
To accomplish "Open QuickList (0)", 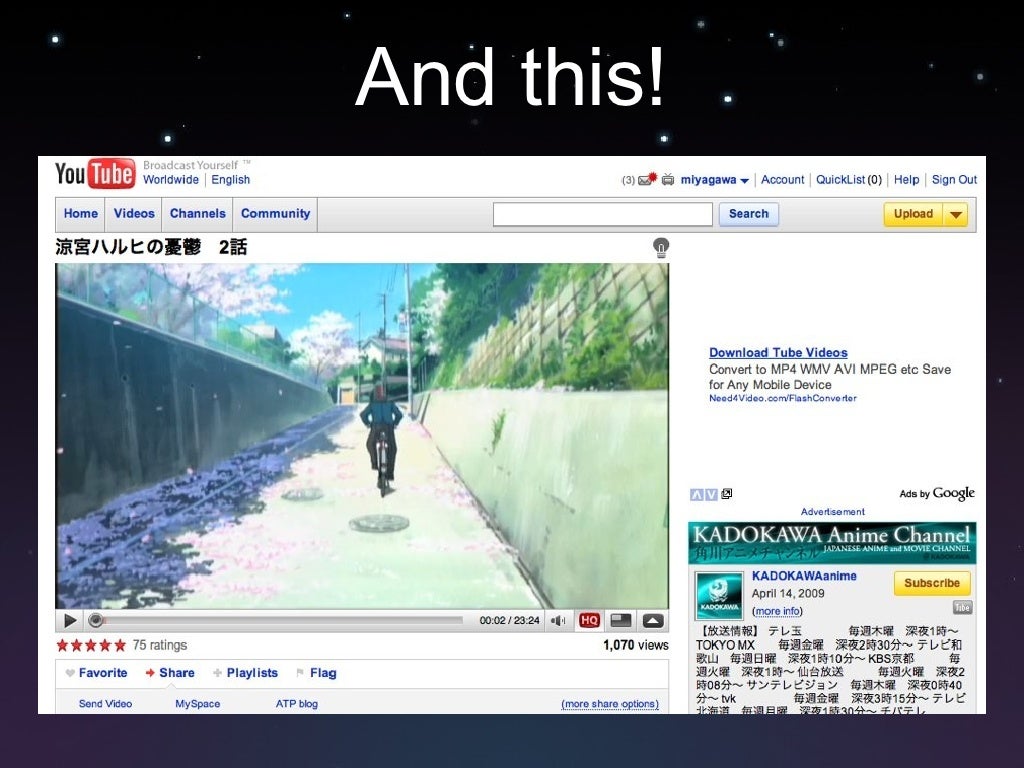I will pos(848,180).
